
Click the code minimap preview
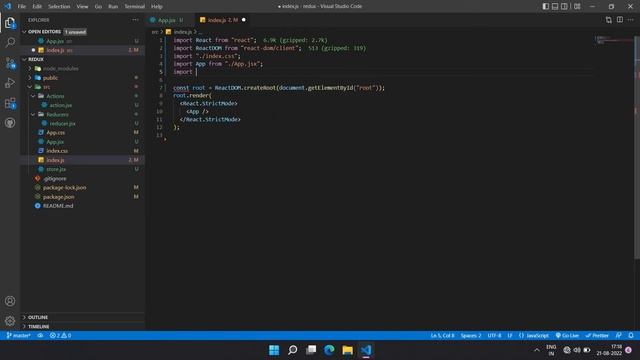click(613, 40)
